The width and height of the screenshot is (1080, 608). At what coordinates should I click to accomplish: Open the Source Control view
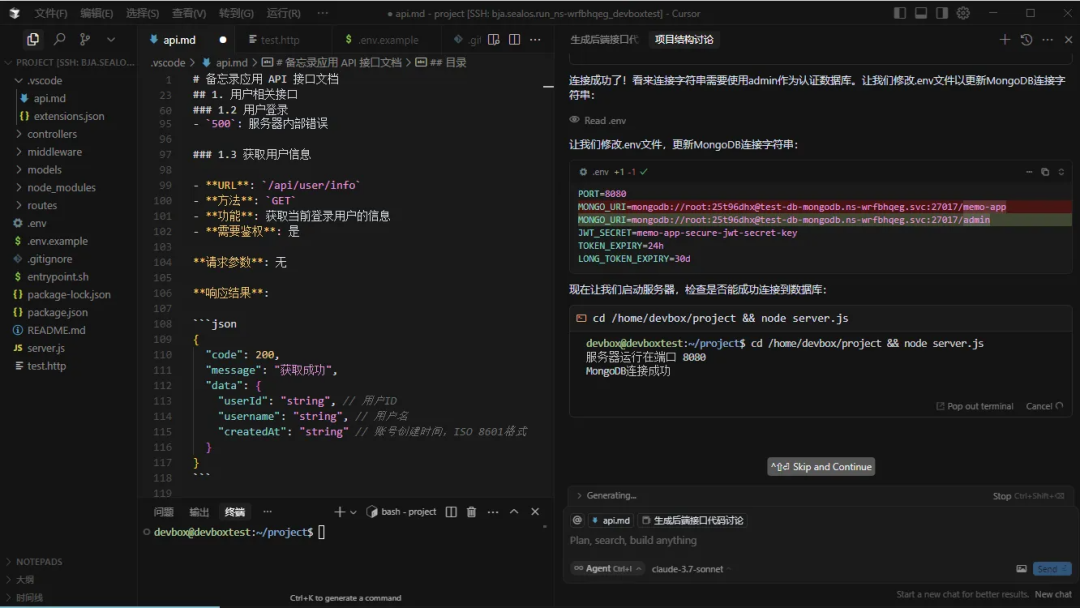tap(83, 38)
